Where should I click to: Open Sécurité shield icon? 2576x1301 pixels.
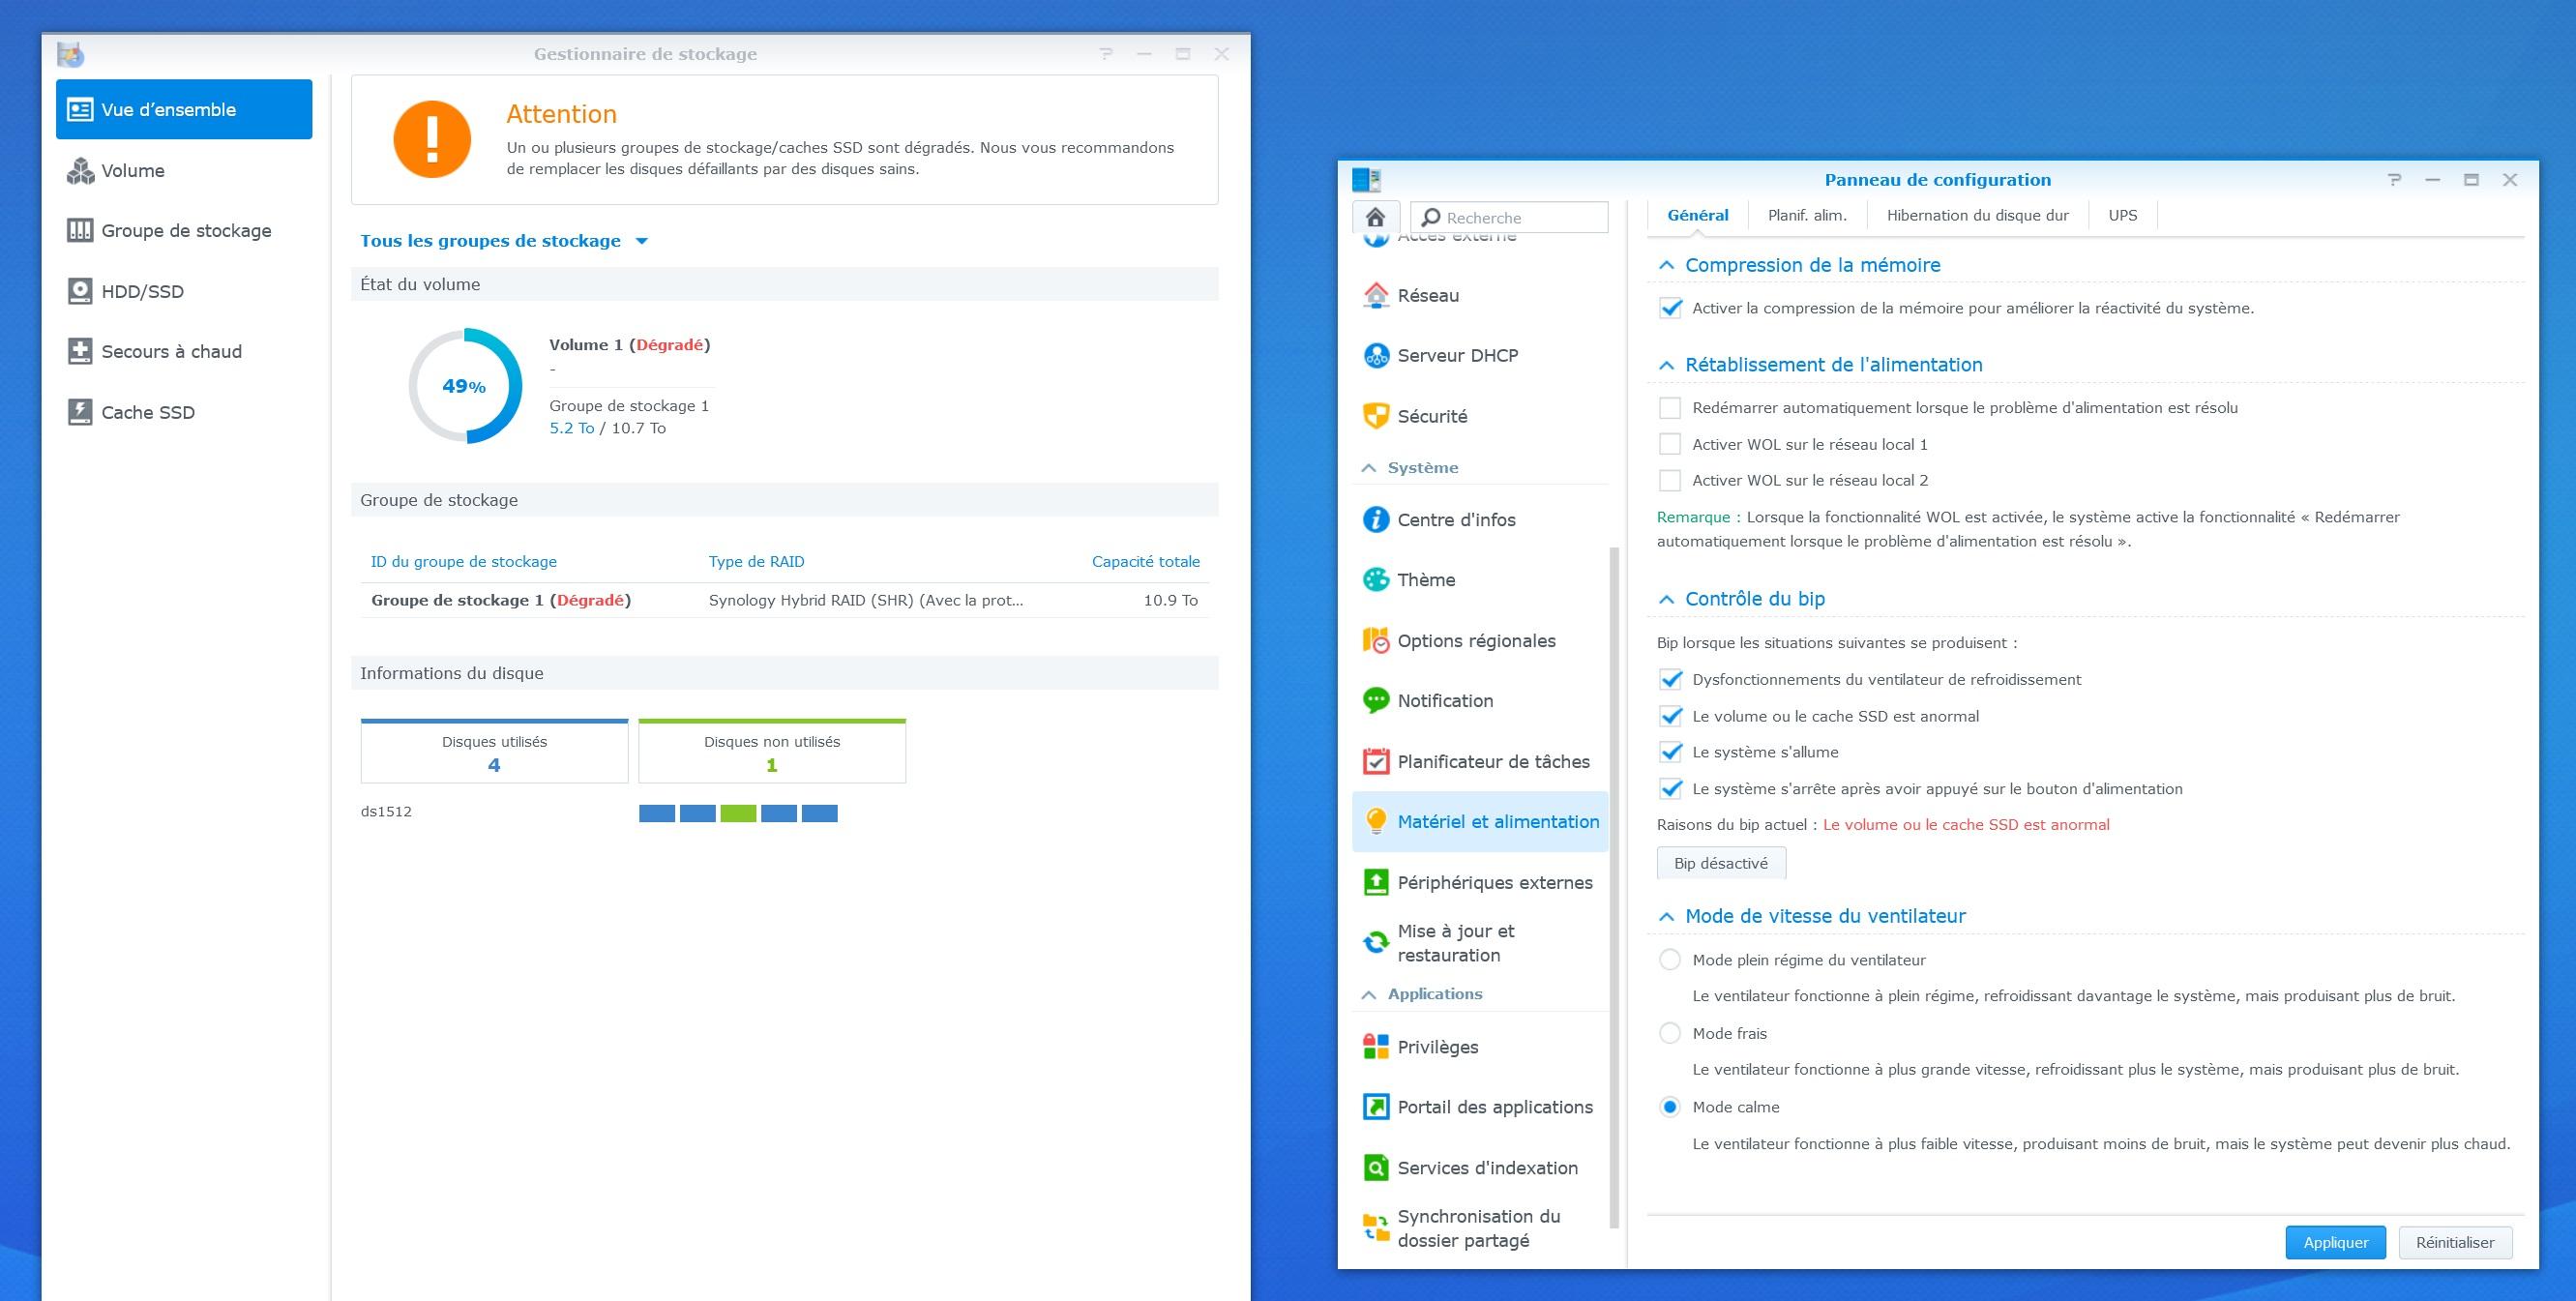pos(1376,416)
